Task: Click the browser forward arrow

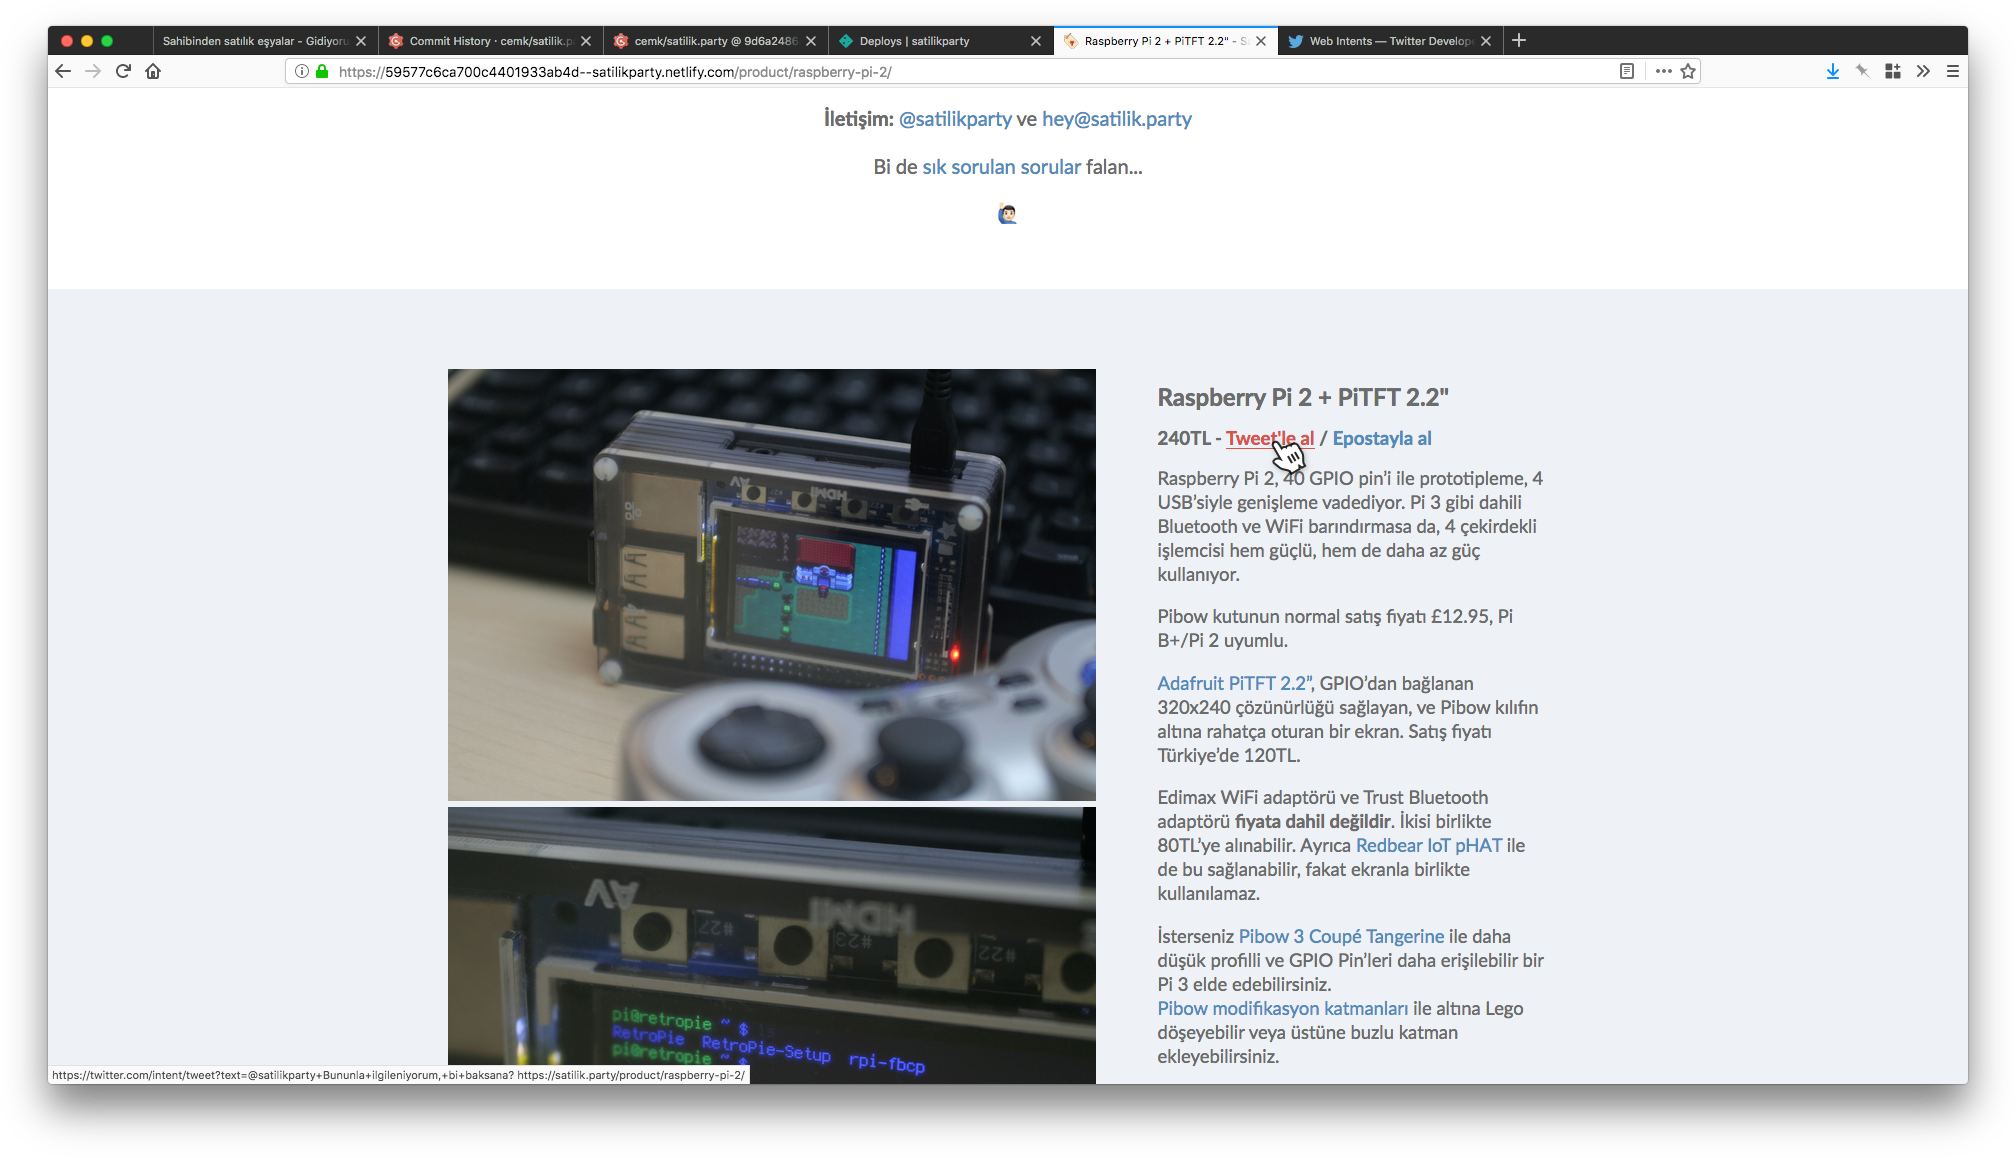Action: pos(93,71)
